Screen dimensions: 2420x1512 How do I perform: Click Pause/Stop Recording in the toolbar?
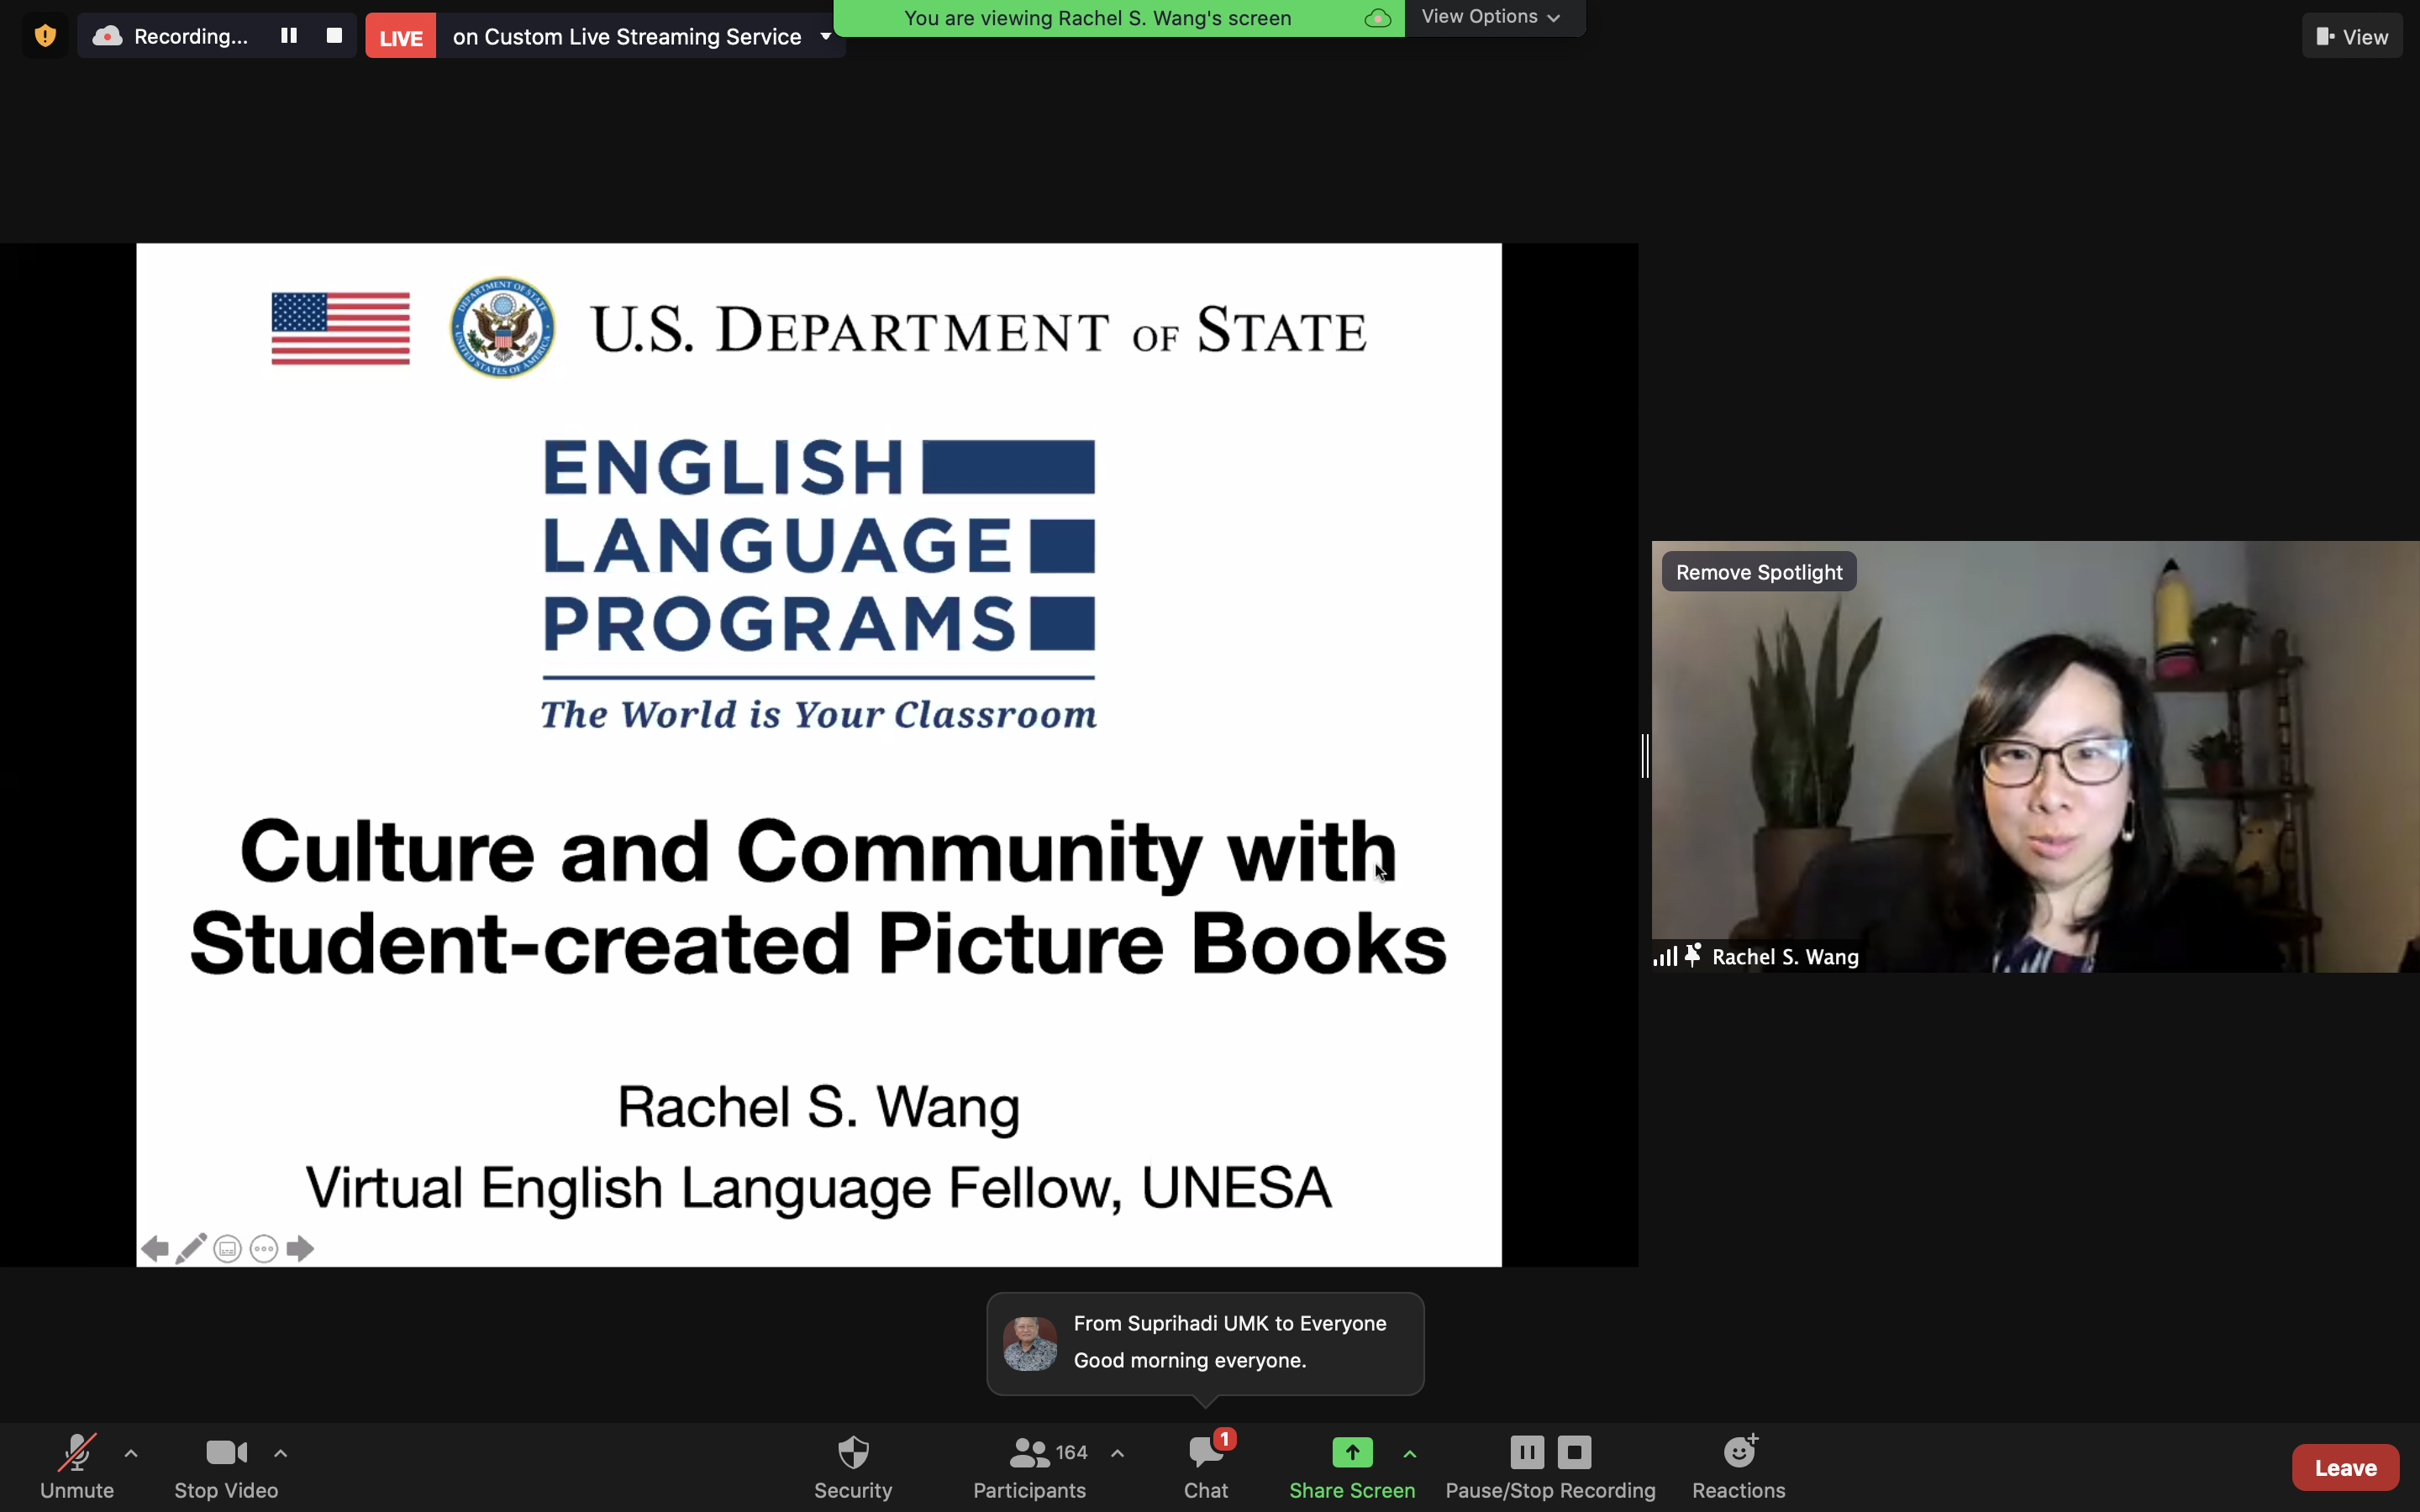click(1550, 1466)
